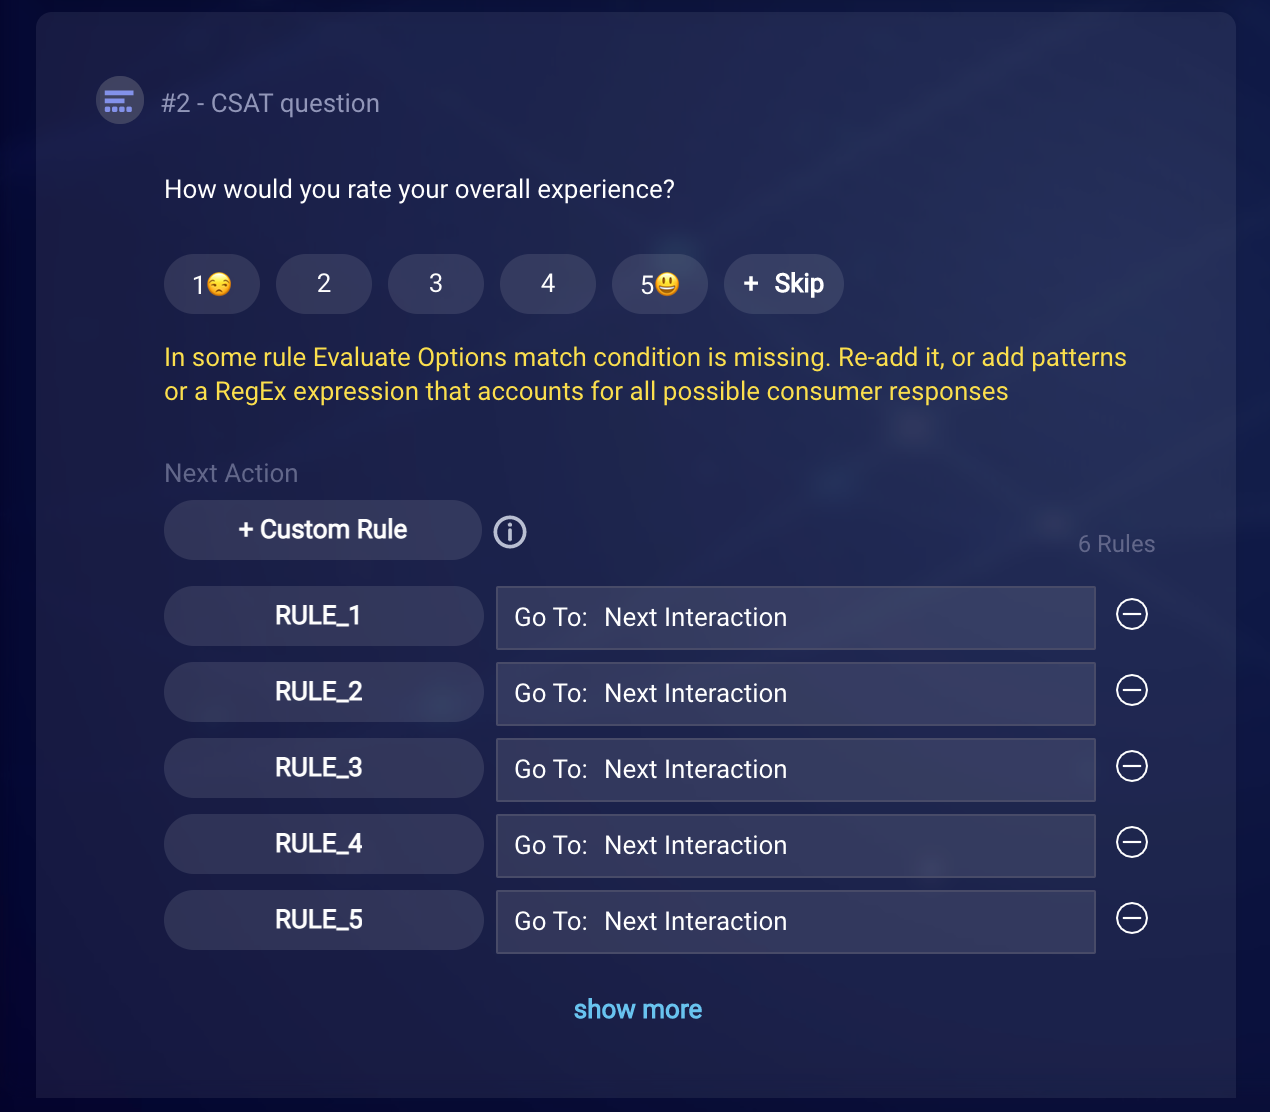This screenshot has width=1270, height=1112.
Task: Open the Custom Rule info icon
Action: [510, 532]
